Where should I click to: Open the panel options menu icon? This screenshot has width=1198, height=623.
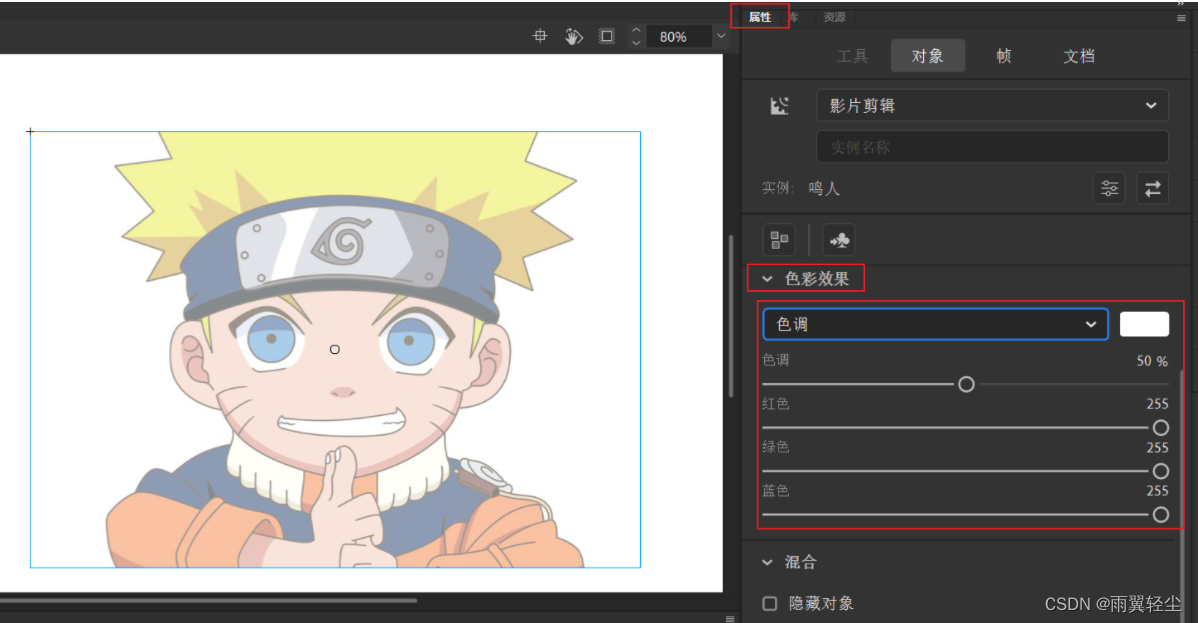point(1181,18)
